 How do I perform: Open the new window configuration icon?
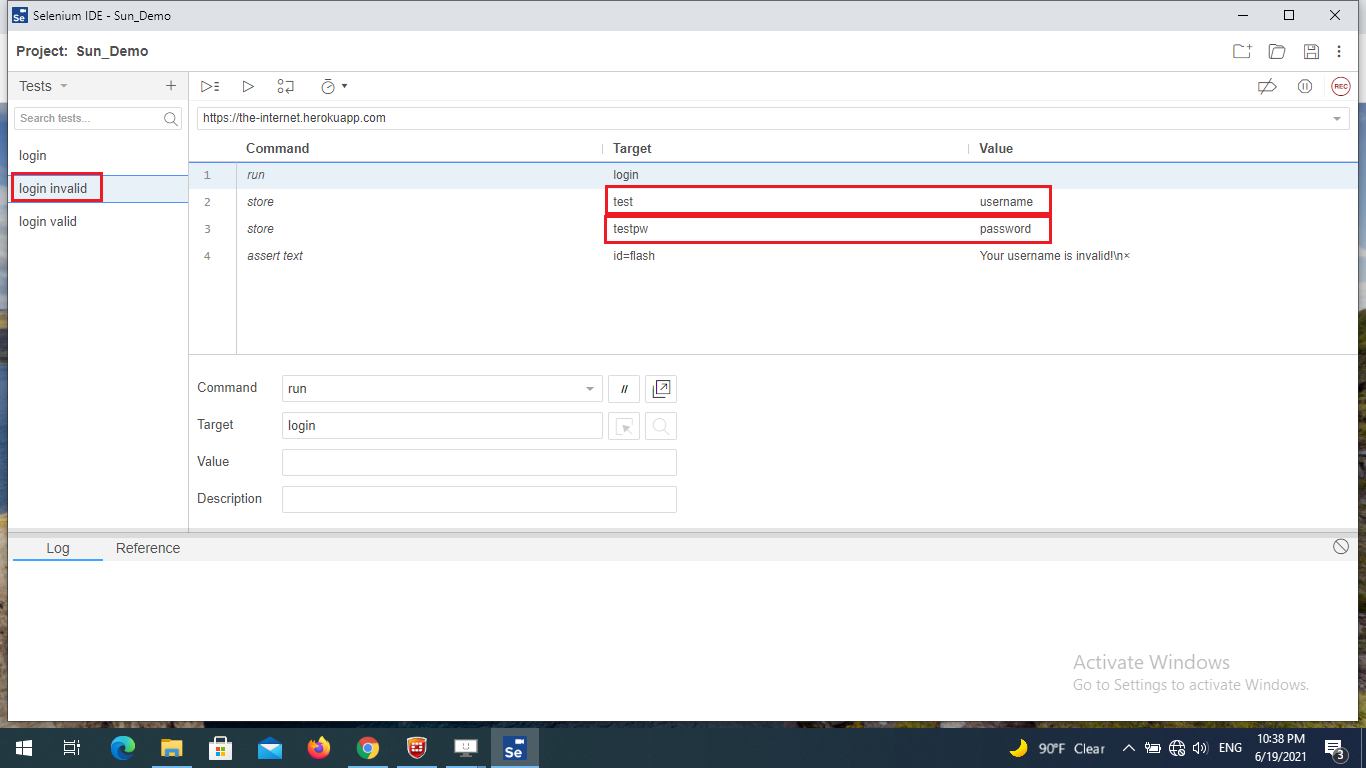coord(661,388)
